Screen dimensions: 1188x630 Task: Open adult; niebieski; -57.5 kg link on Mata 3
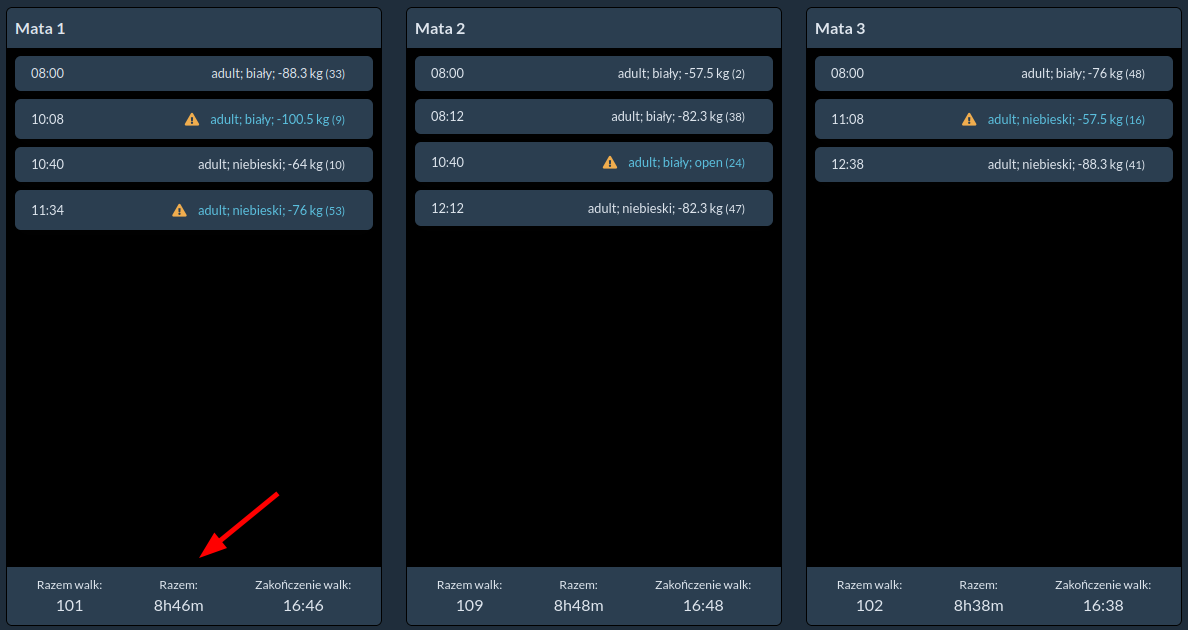point(1065,119)
